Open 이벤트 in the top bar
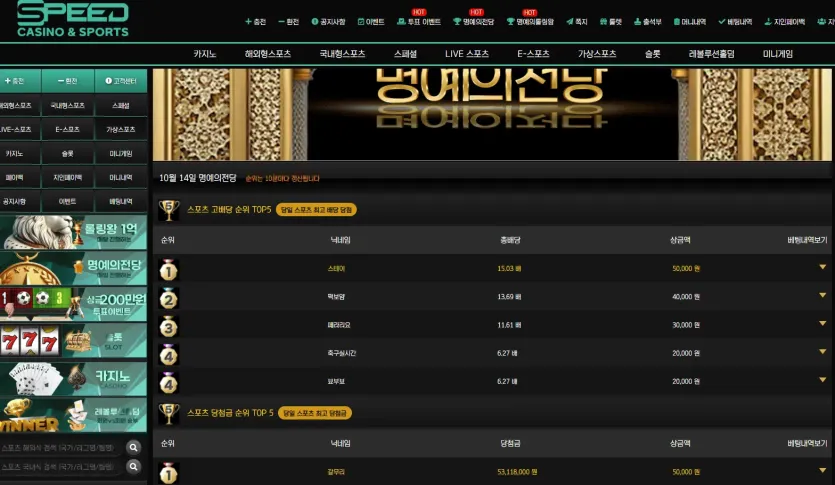835x485 pixels. 371,22
